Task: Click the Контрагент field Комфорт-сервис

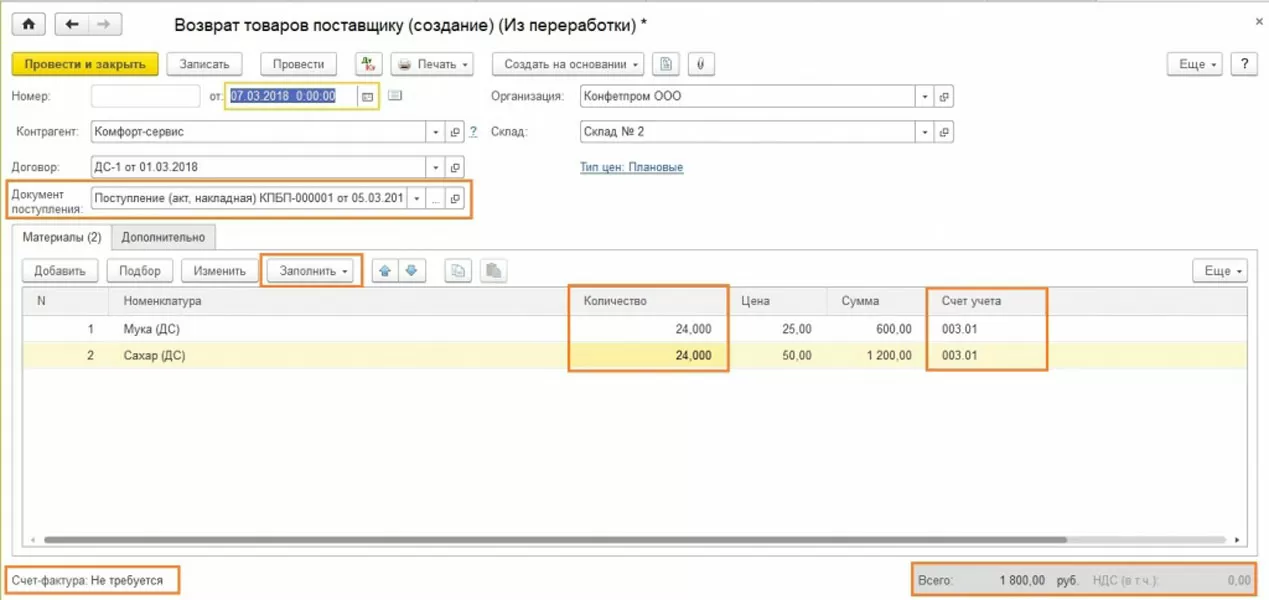Action: click(258, 132)
